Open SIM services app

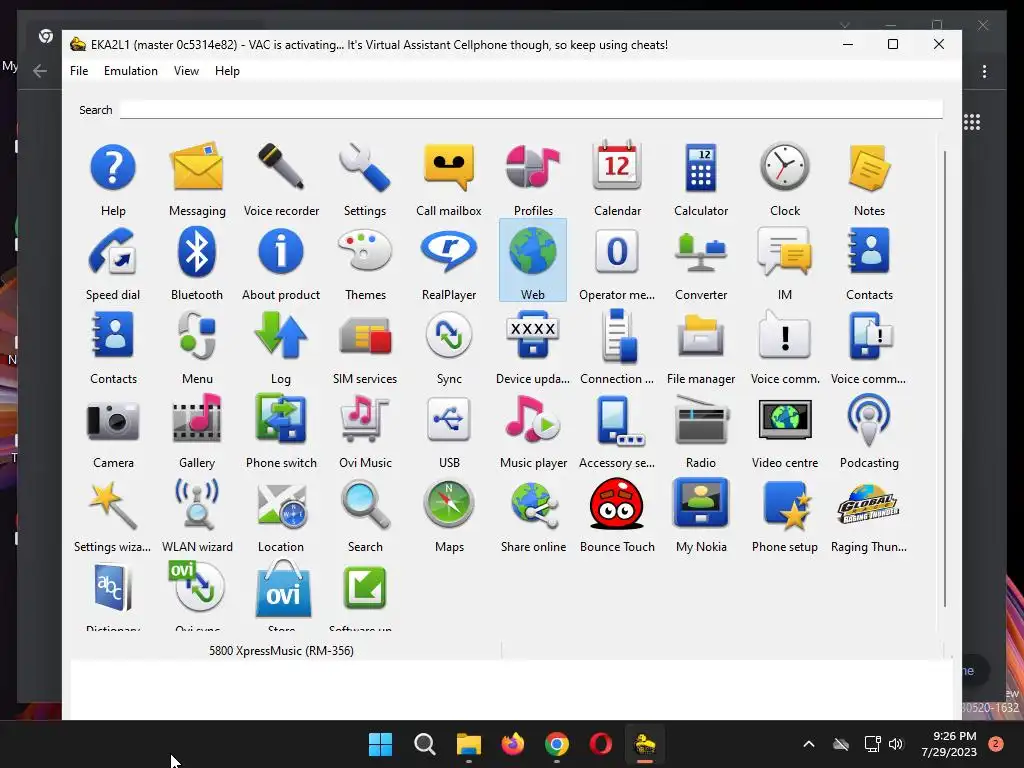point(364,336)
